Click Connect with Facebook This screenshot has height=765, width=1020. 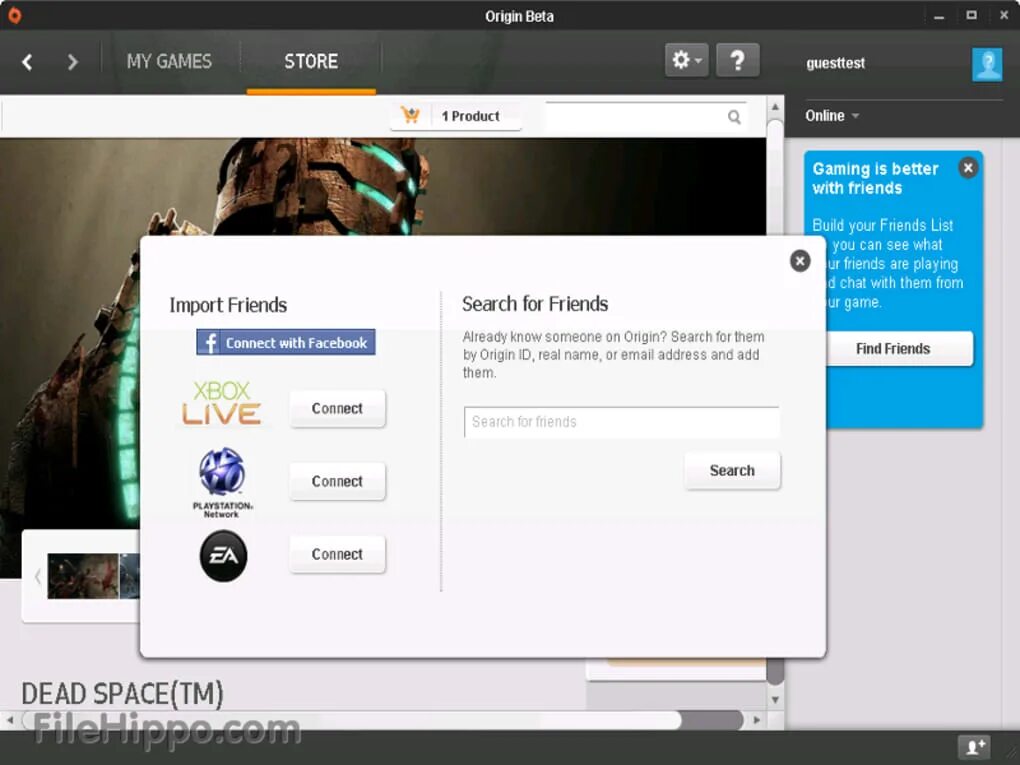pyautogui.click(x=285, y=342)
